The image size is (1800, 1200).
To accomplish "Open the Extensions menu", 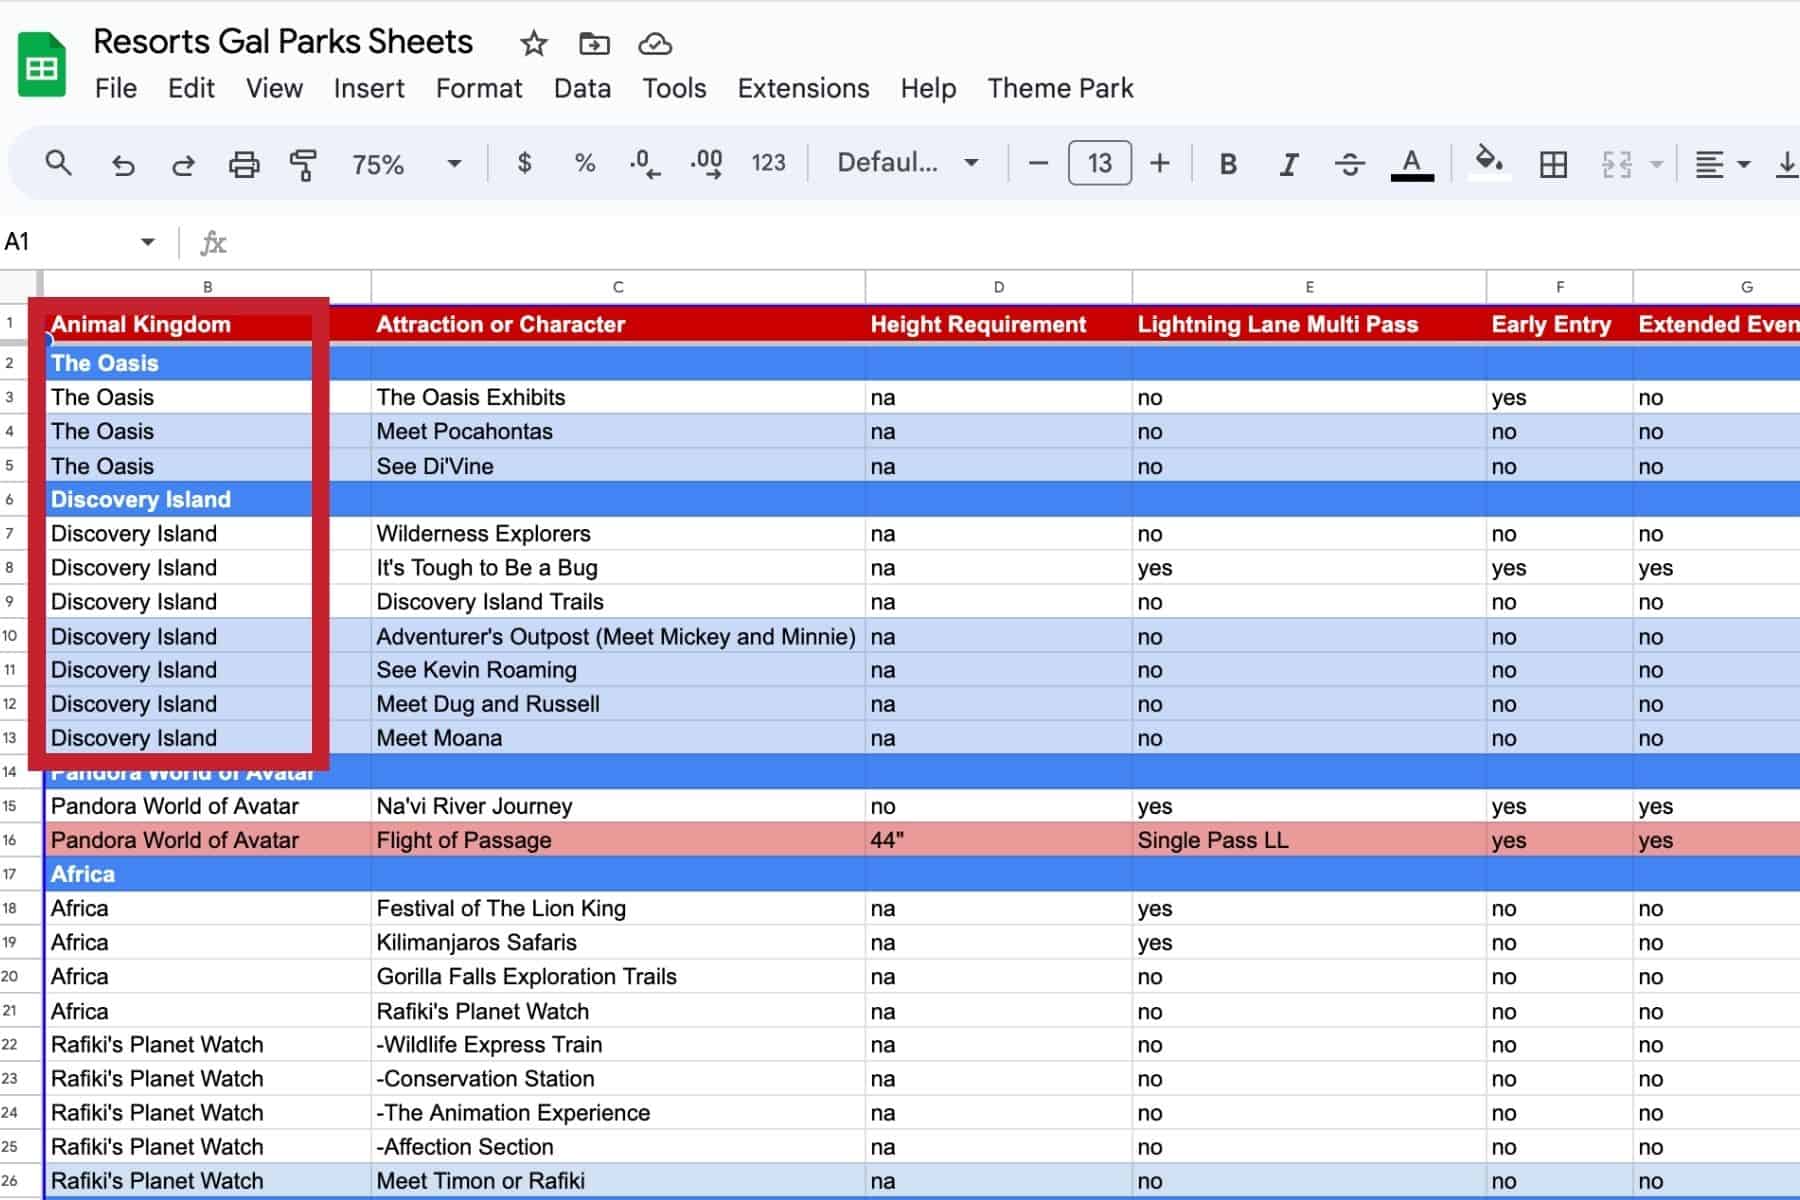I will click(803, 88).
